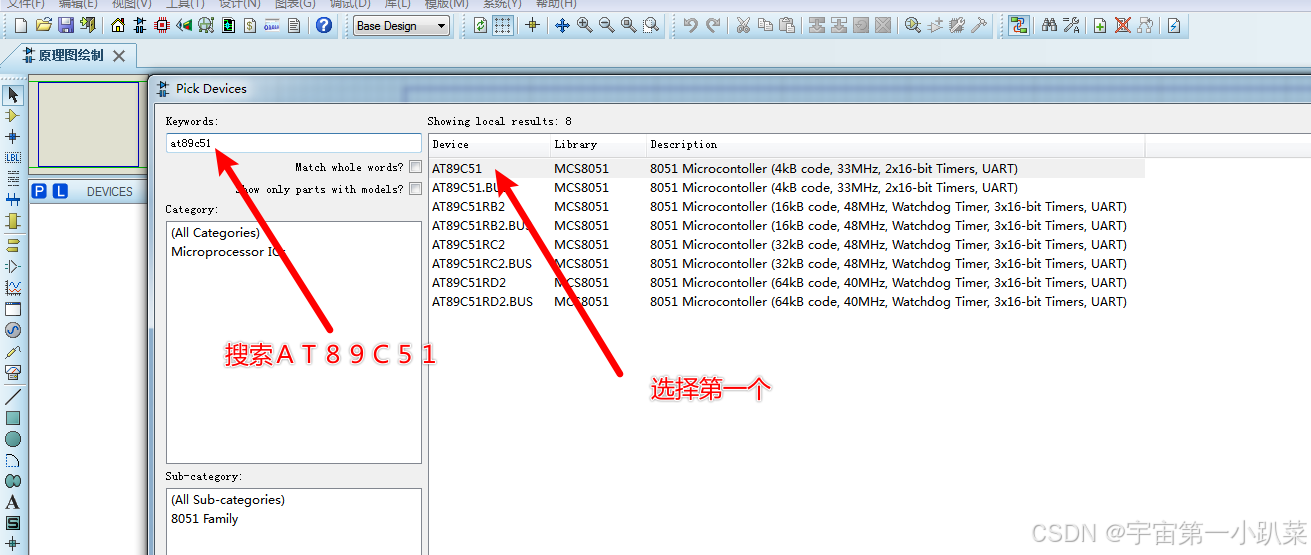This screenshot has width=1311, height=555.
Task: Pick the AT89C51RB2 device row
Action: 787,207
